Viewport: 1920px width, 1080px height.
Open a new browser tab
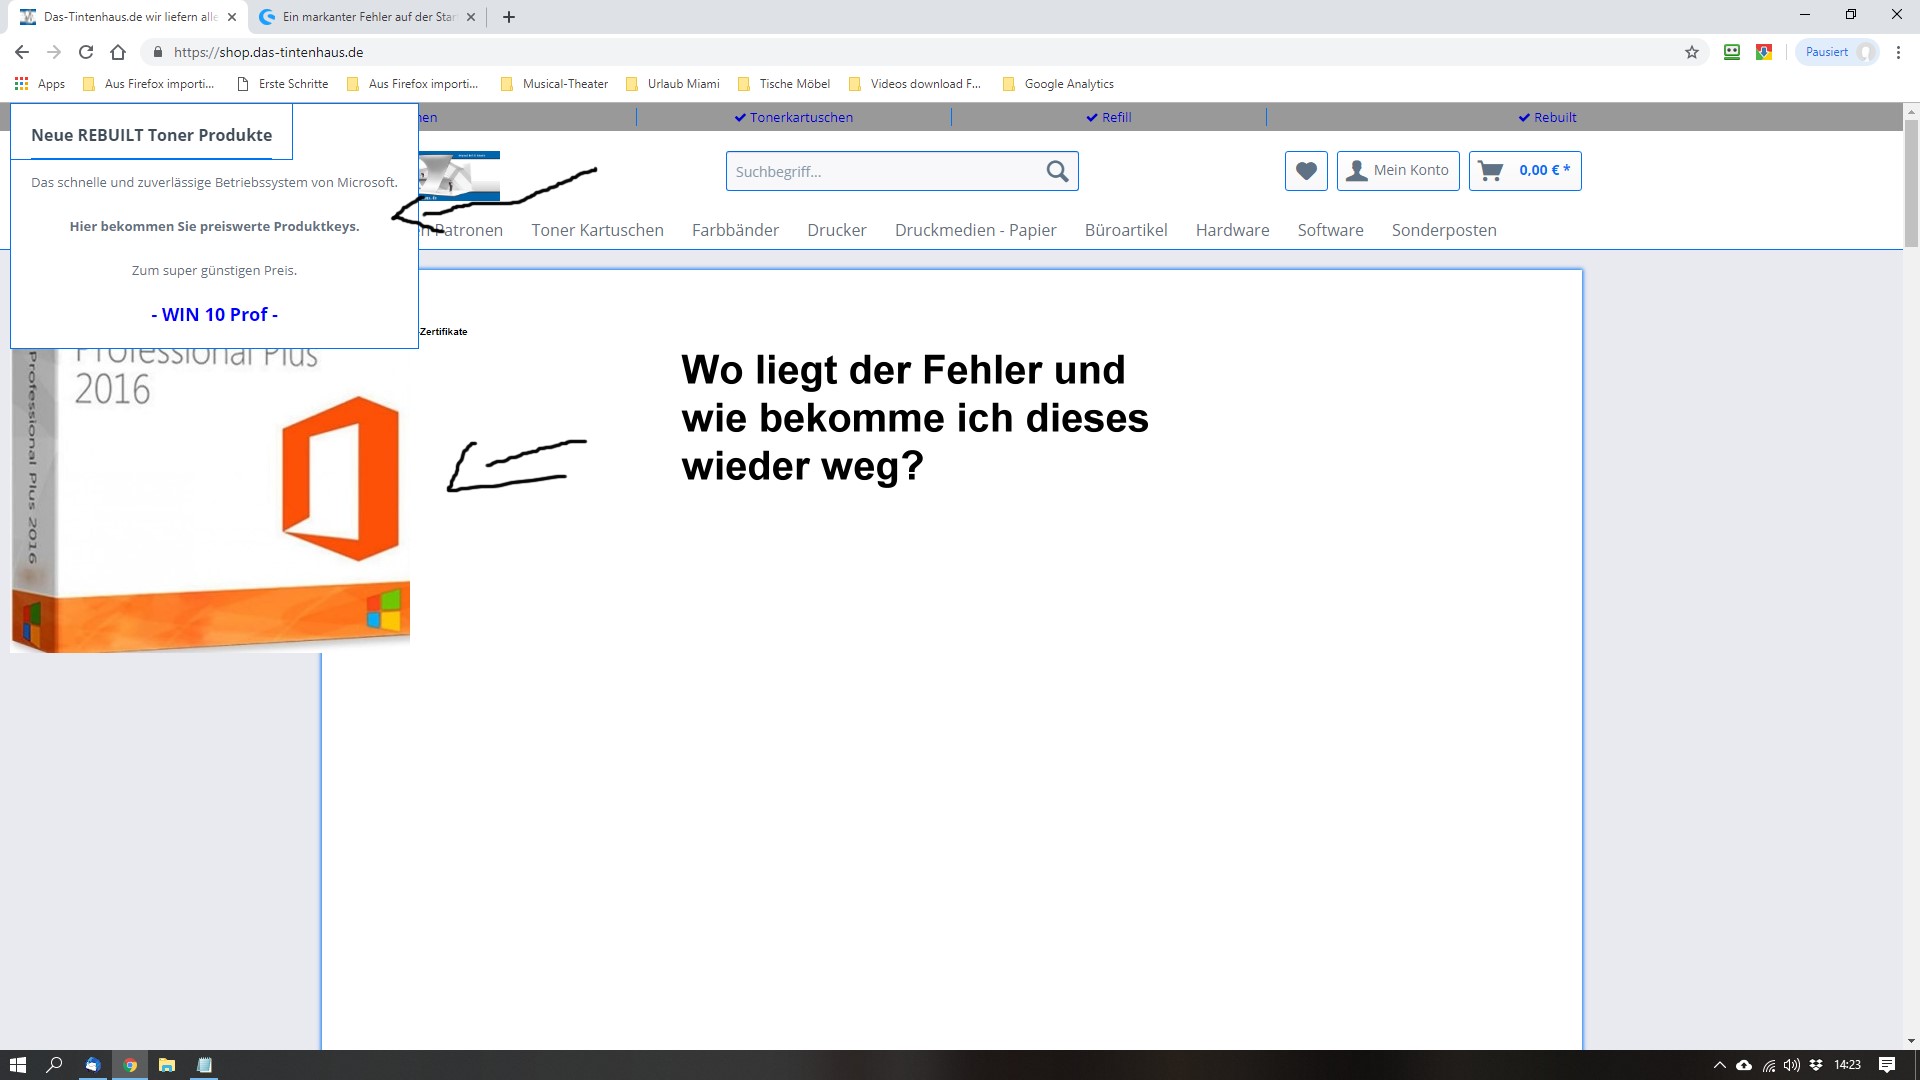(509, 17)
